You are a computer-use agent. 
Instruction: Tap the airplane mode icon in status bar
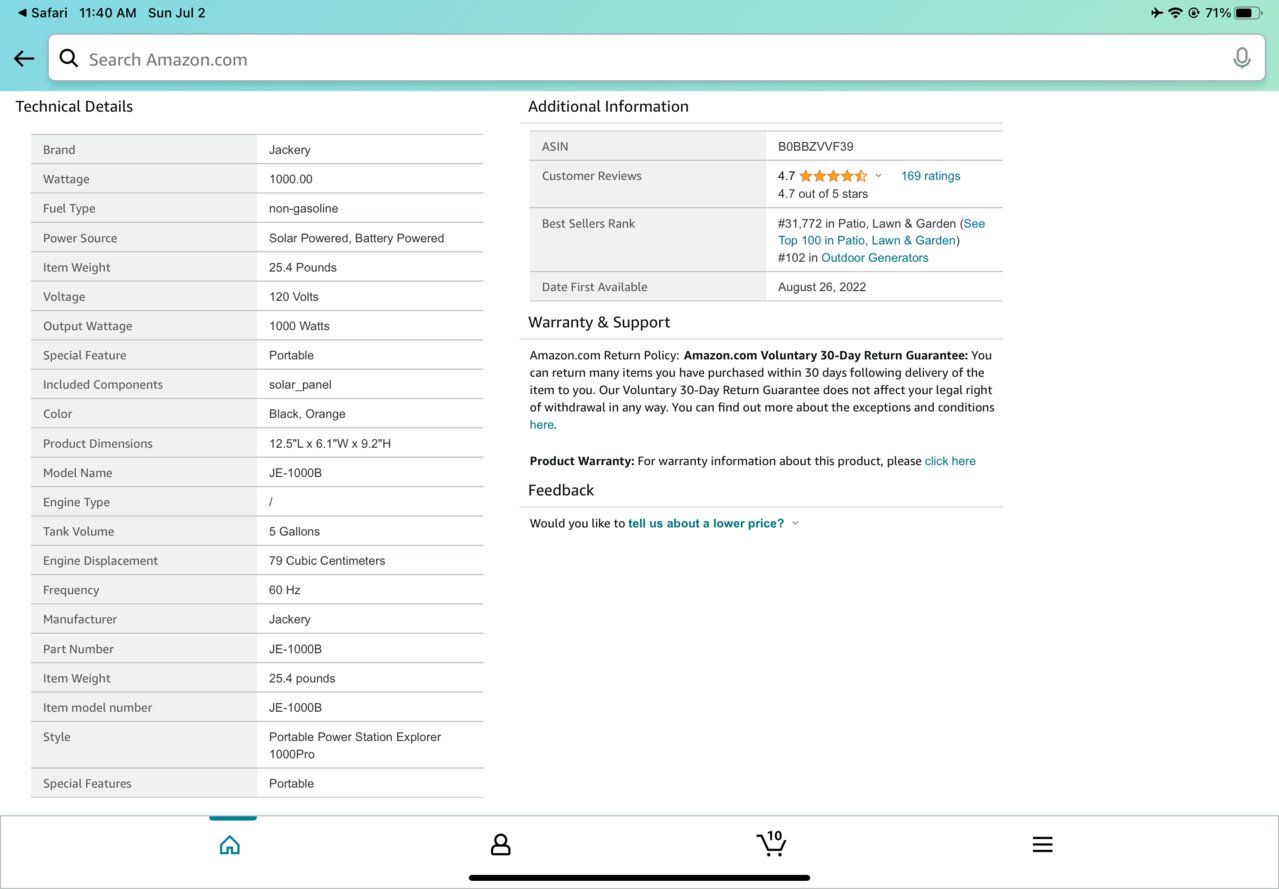pos(1157,13)
